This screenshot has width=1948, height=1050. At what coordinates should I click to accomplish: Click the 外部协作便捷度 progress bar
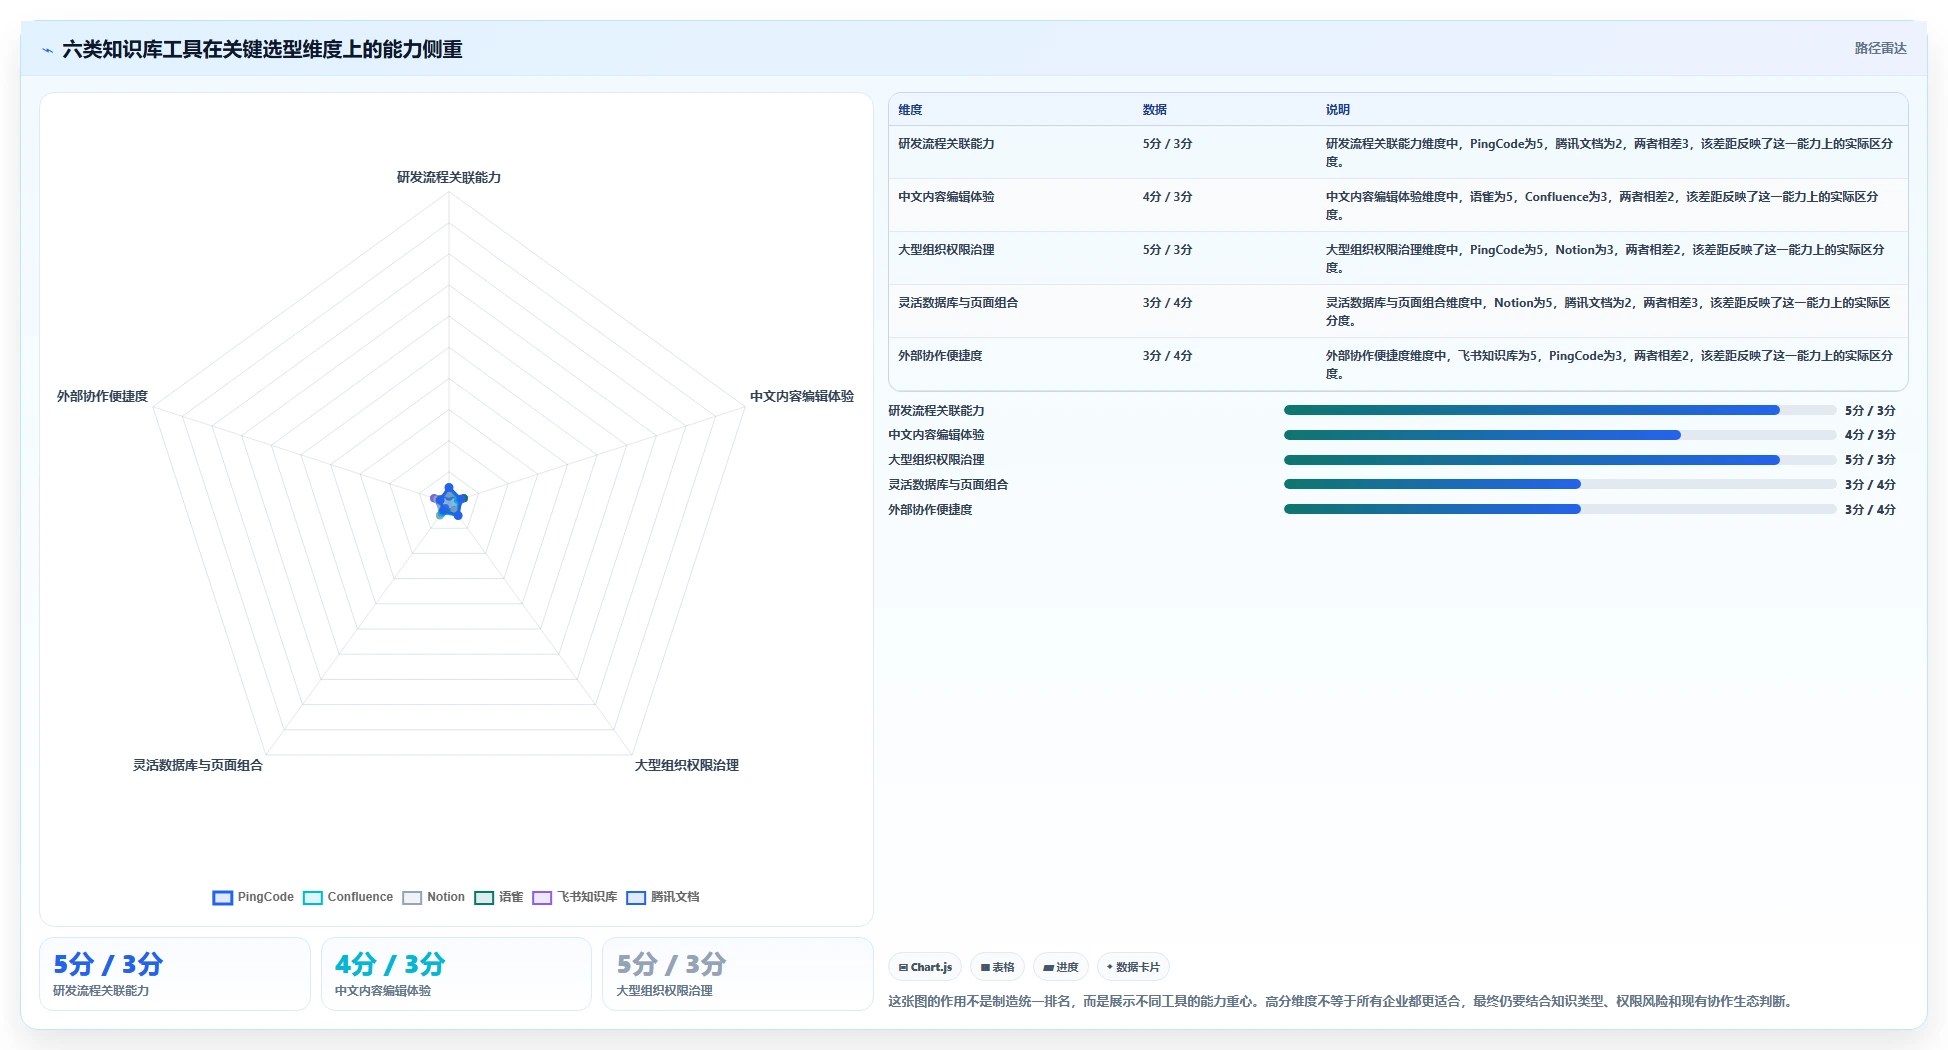pos(1560,509)
